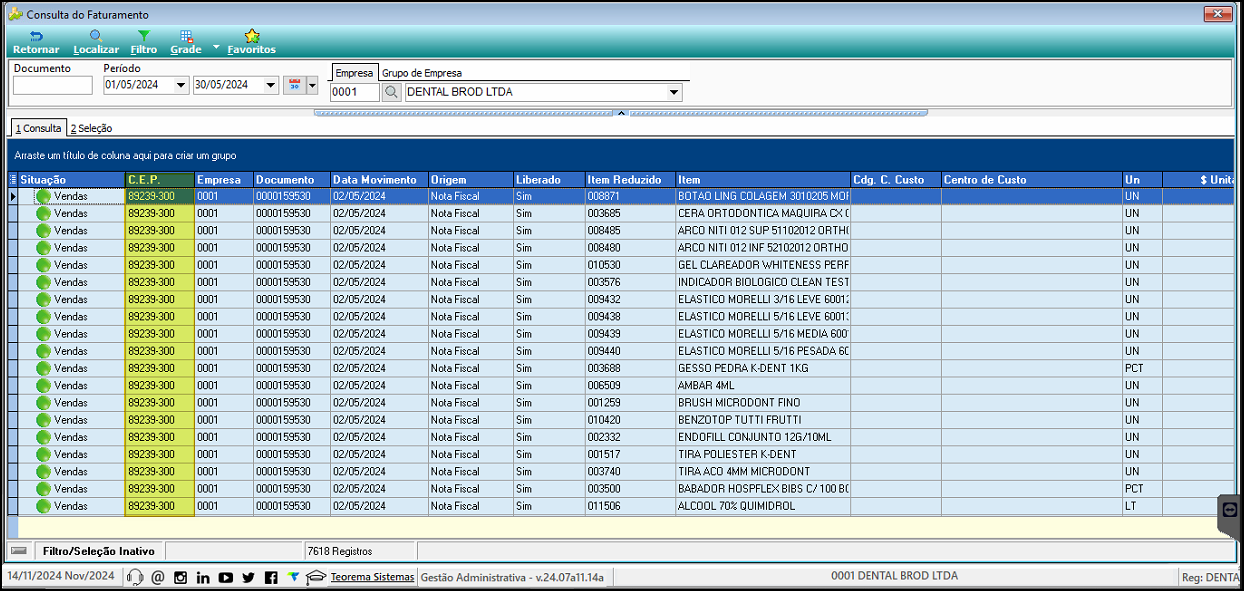Click the Un column header
This screenshot has width=1244, height=591.
point(1142,179)
